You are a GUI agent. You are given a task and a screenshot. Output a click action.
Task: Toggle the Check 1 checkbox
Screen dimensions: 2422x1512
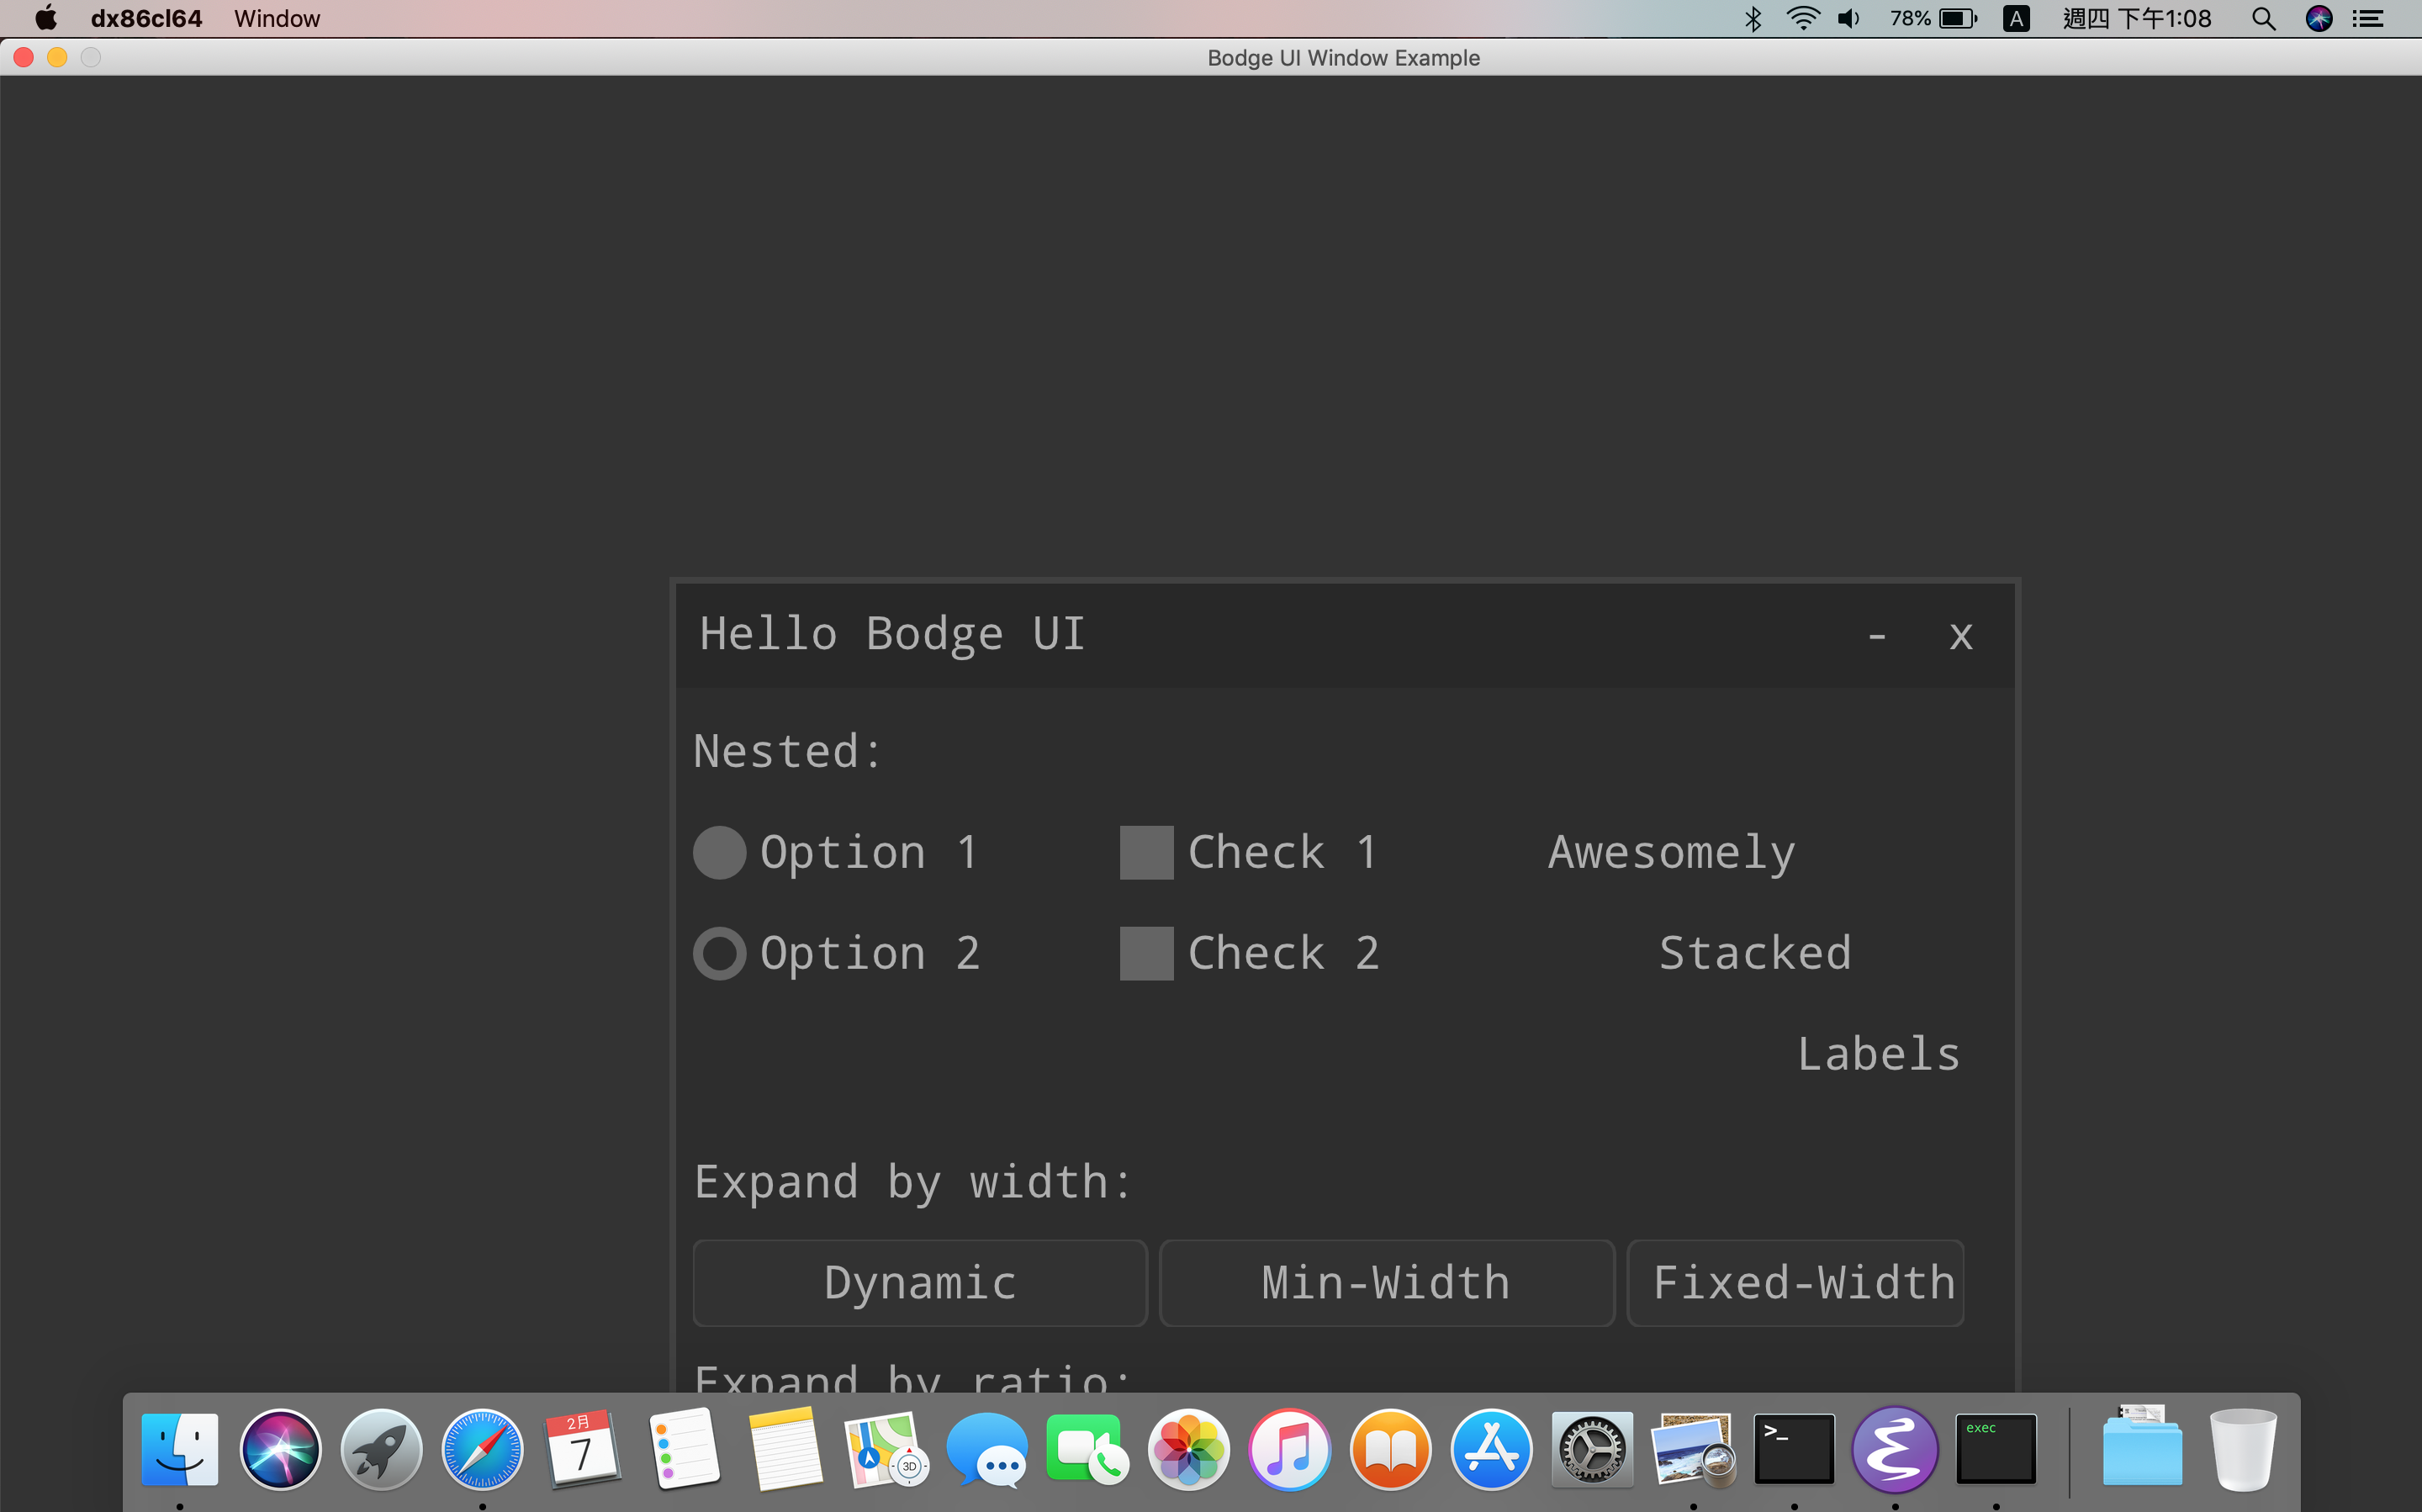(1146, 852)
